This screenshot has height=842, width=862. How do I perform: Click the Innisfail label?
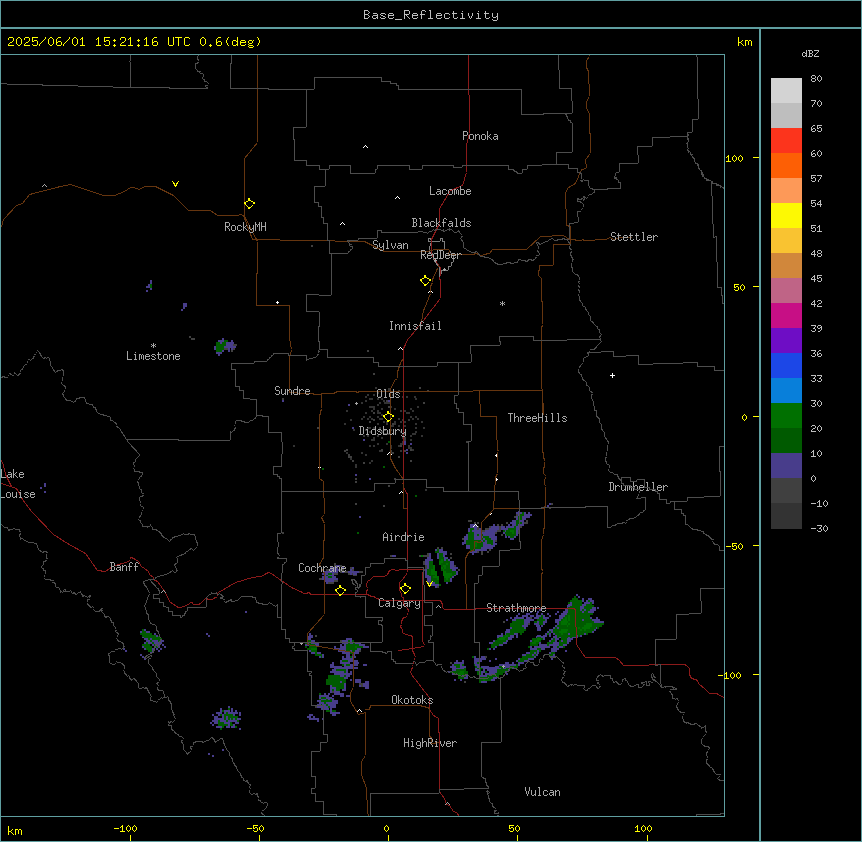(x=415, y=326)
